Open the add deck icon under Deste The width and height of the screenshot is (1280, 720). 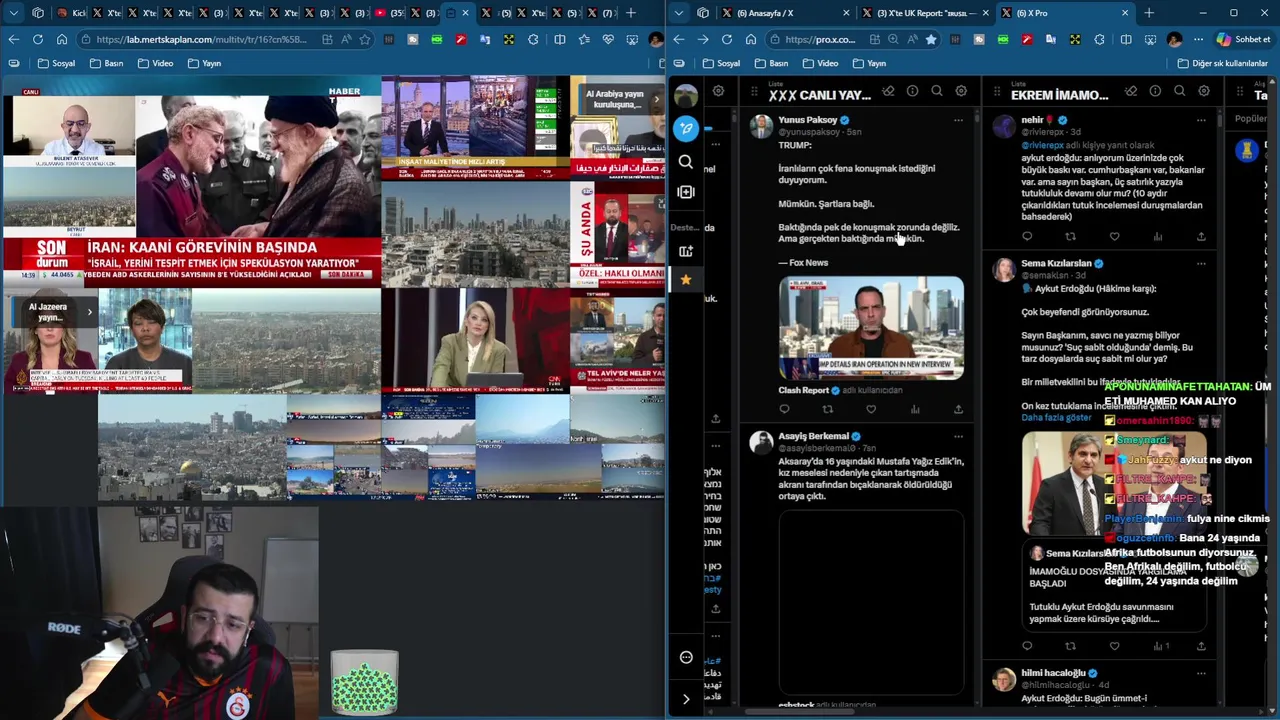pos(685,251)
